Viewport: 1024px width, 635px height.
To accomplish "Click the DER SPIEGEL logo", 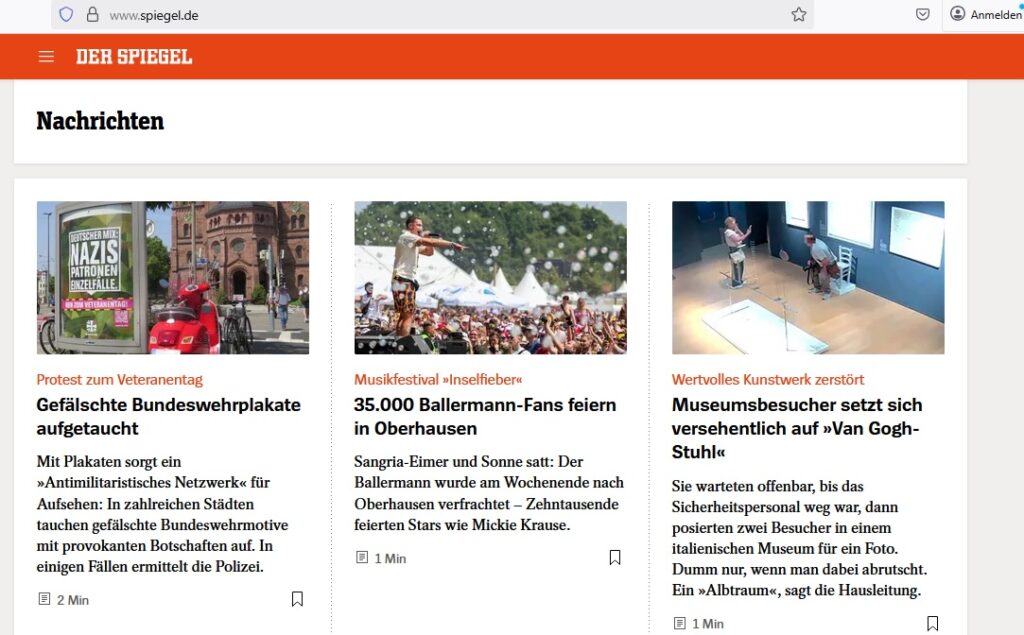I will 134,57.
